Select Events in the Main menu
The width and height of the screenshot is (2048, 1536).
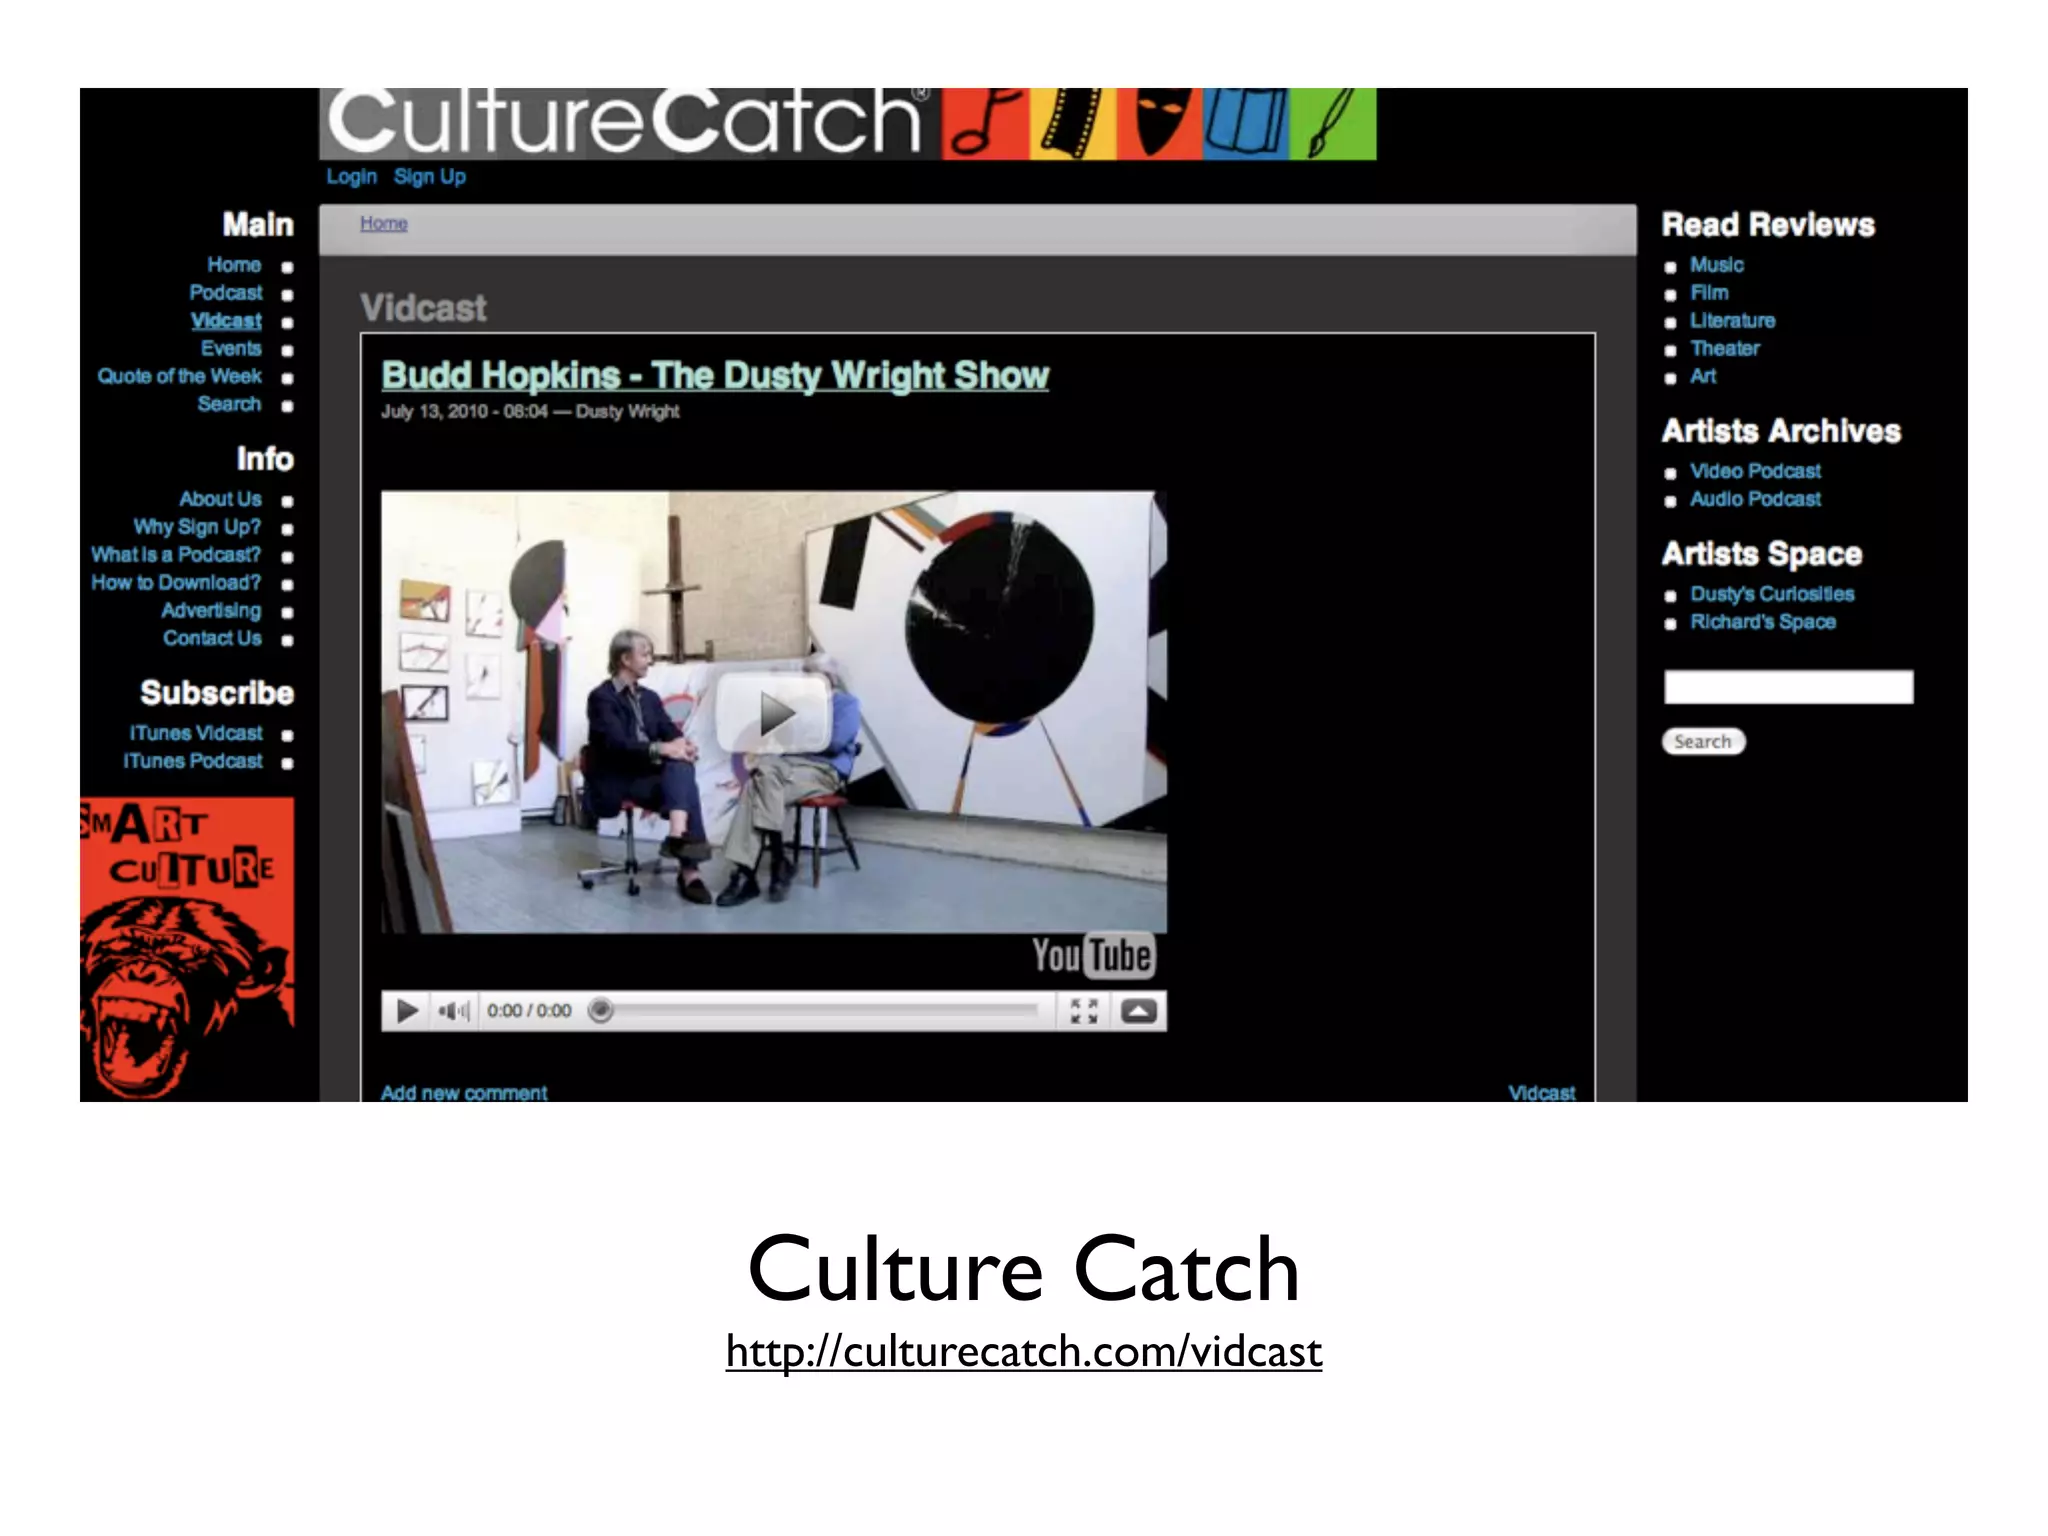[231, 348]
